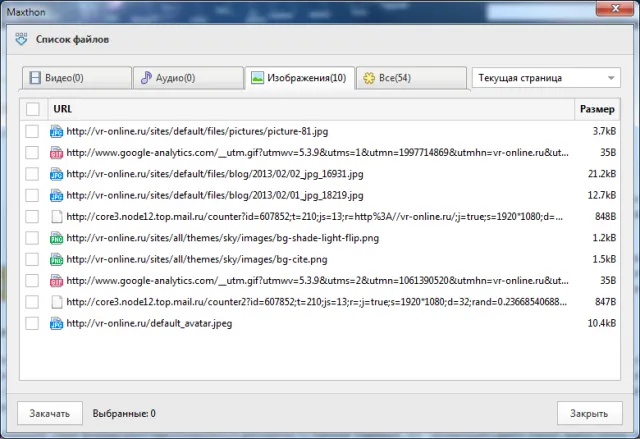Screen dimensions: 640x439
Task: Click the blank file icon of the 848B counter row
Action: pyautogui.click(x=56, y=217)
